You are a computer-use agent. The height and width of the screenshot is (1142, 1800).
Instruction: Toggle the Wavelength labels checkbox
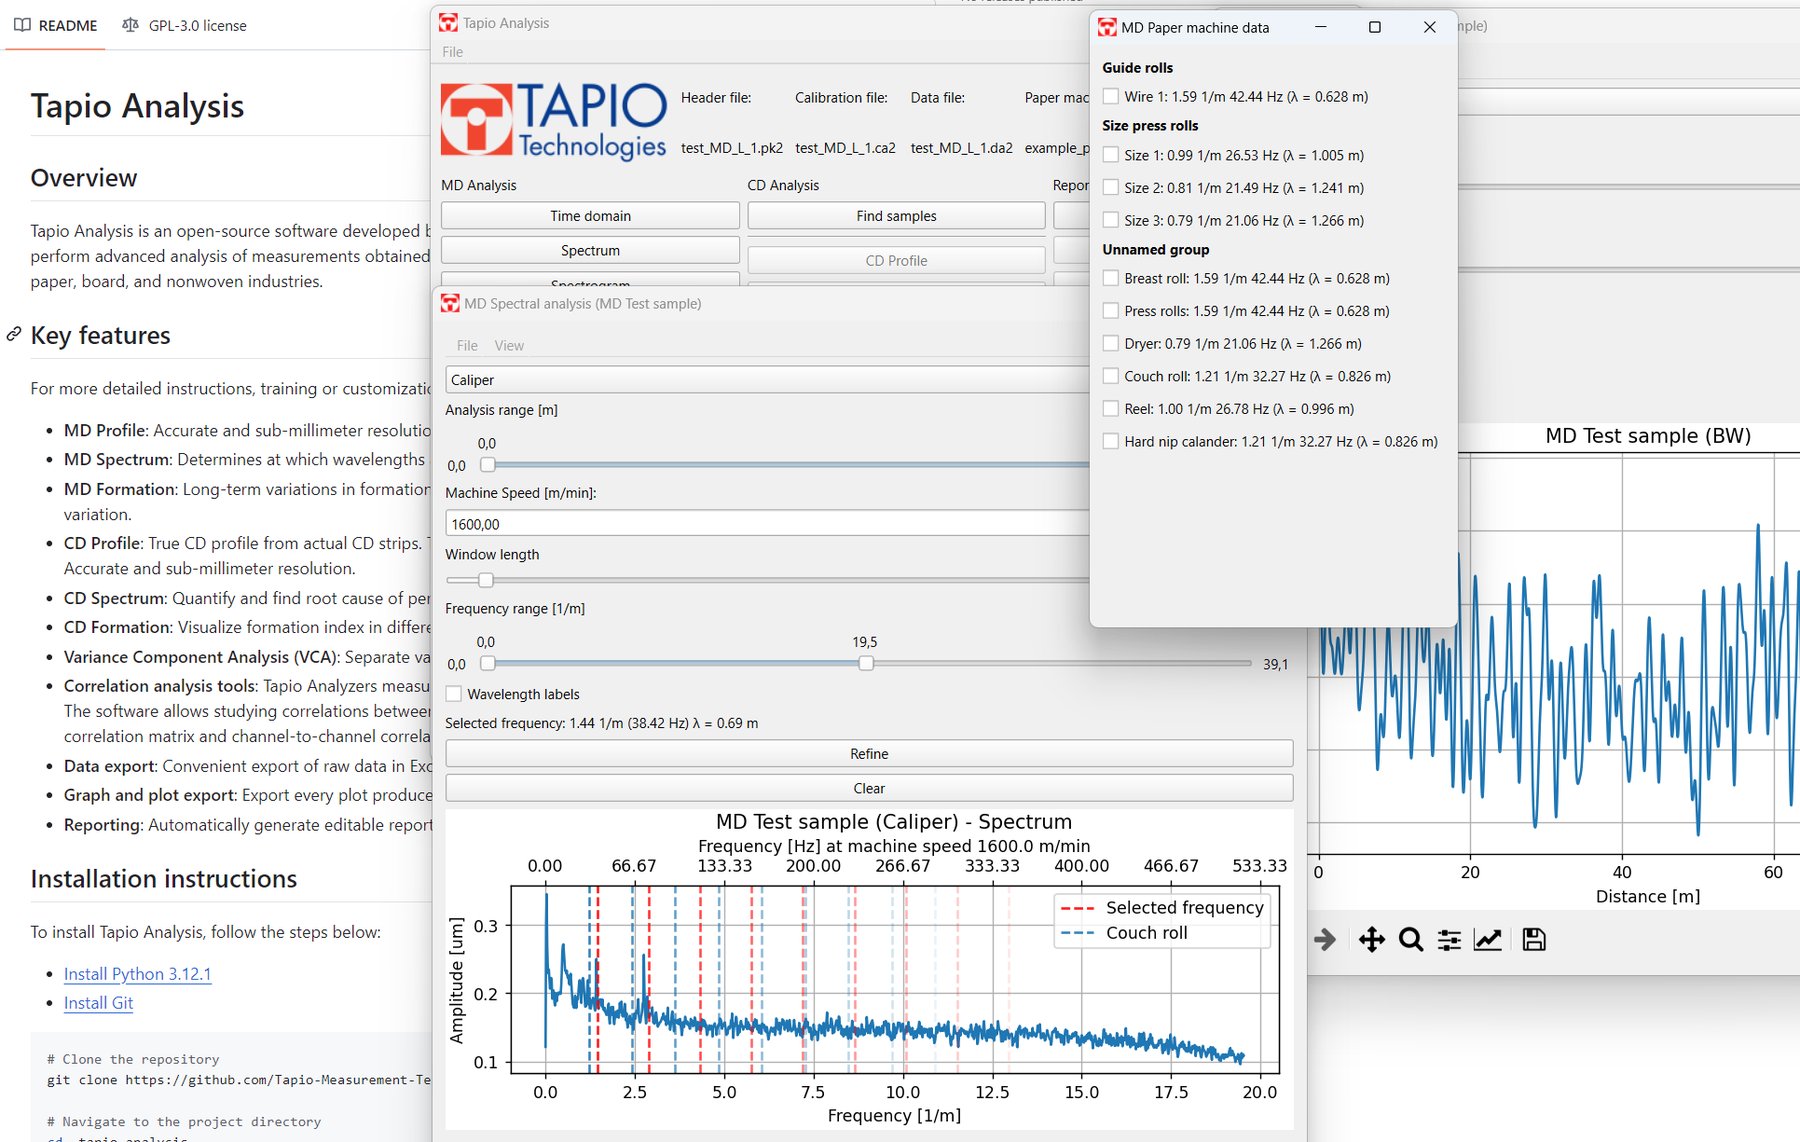tap(454, 694)
